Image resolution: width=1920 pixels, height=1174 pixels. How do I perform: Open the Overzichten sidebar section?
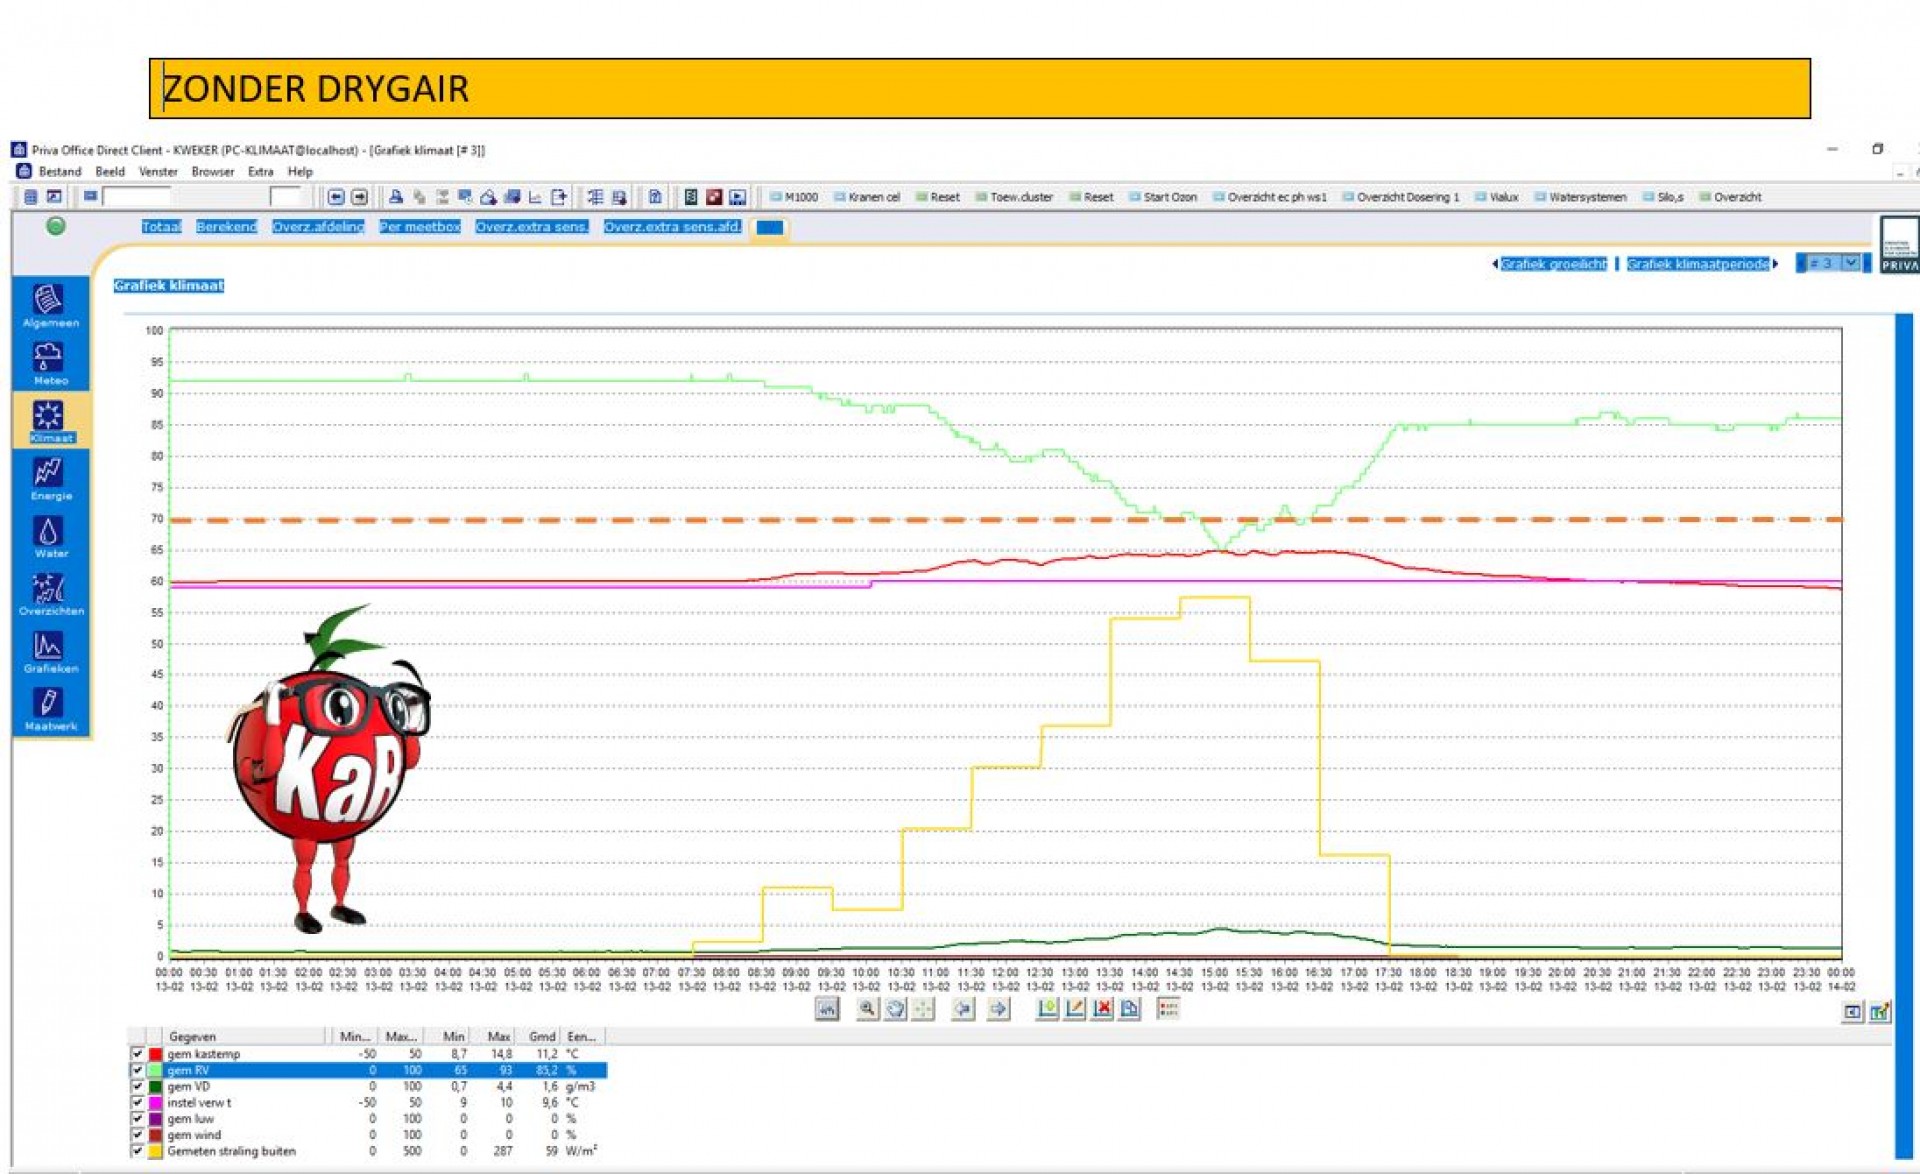50,594
